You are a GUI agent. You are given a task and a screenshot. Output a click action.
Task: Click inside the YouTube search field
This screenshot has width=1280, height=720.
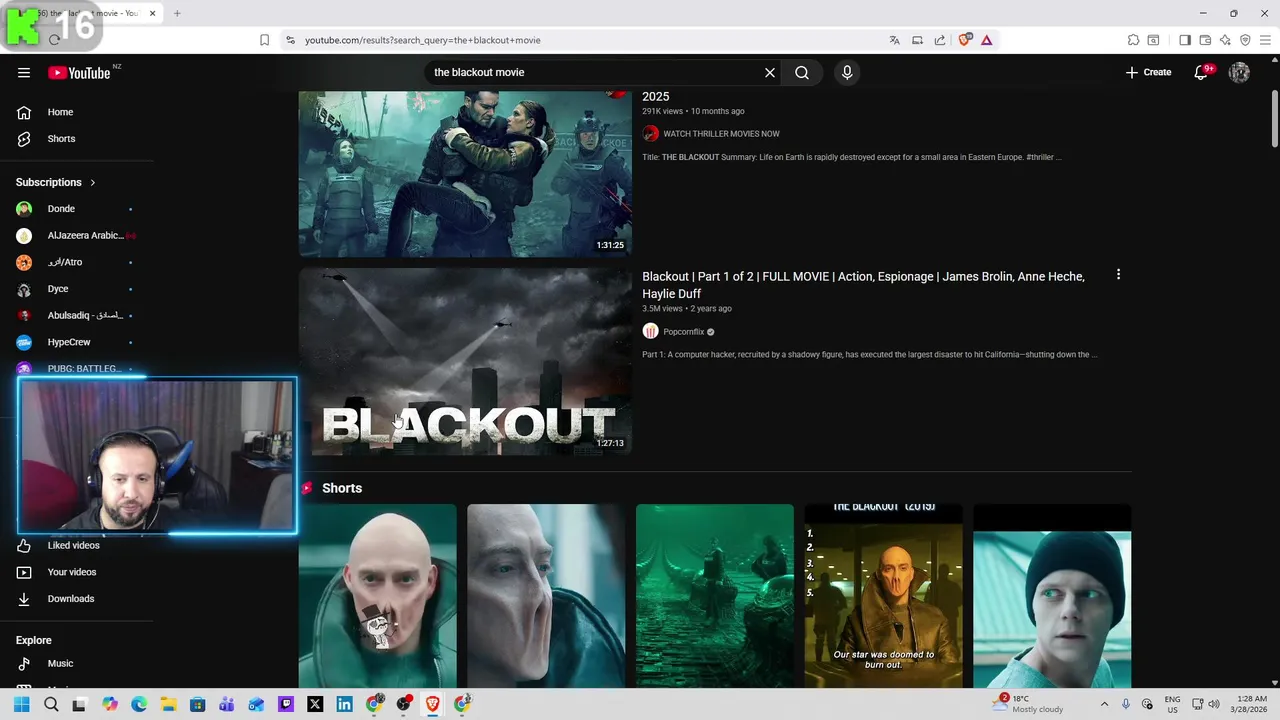tap(595, 72)
